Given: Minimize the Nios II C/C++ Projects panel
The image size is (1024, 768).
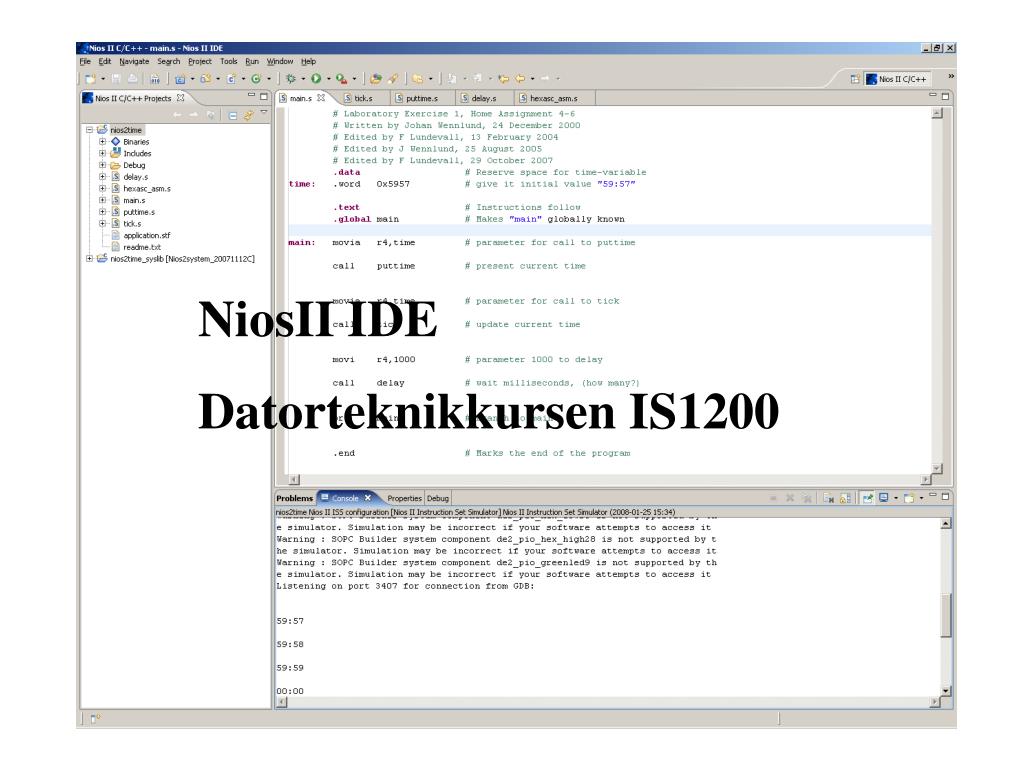Looking at the screenshot, I should 251,95.
